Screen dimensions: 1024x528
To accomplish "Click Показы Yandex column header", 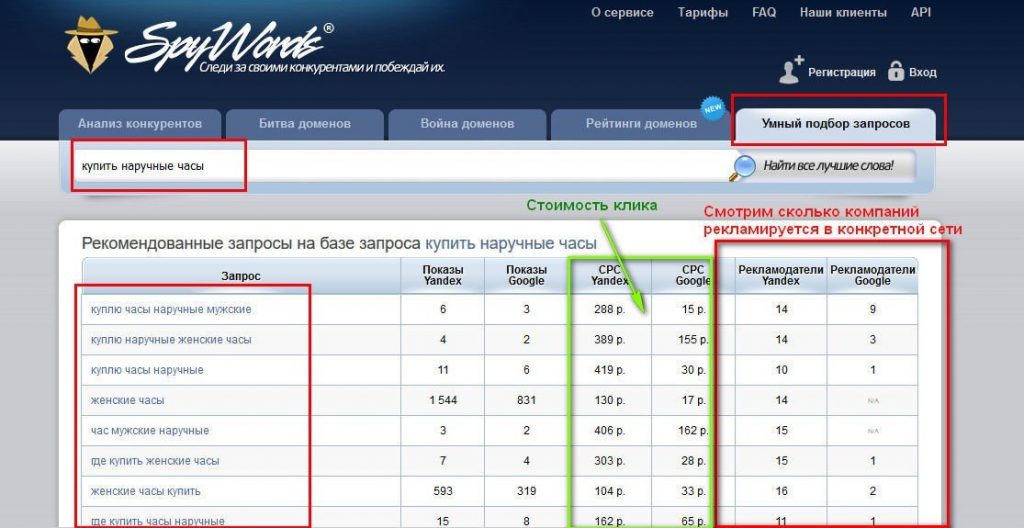I will pyautogui.click(x=443, y=276).
